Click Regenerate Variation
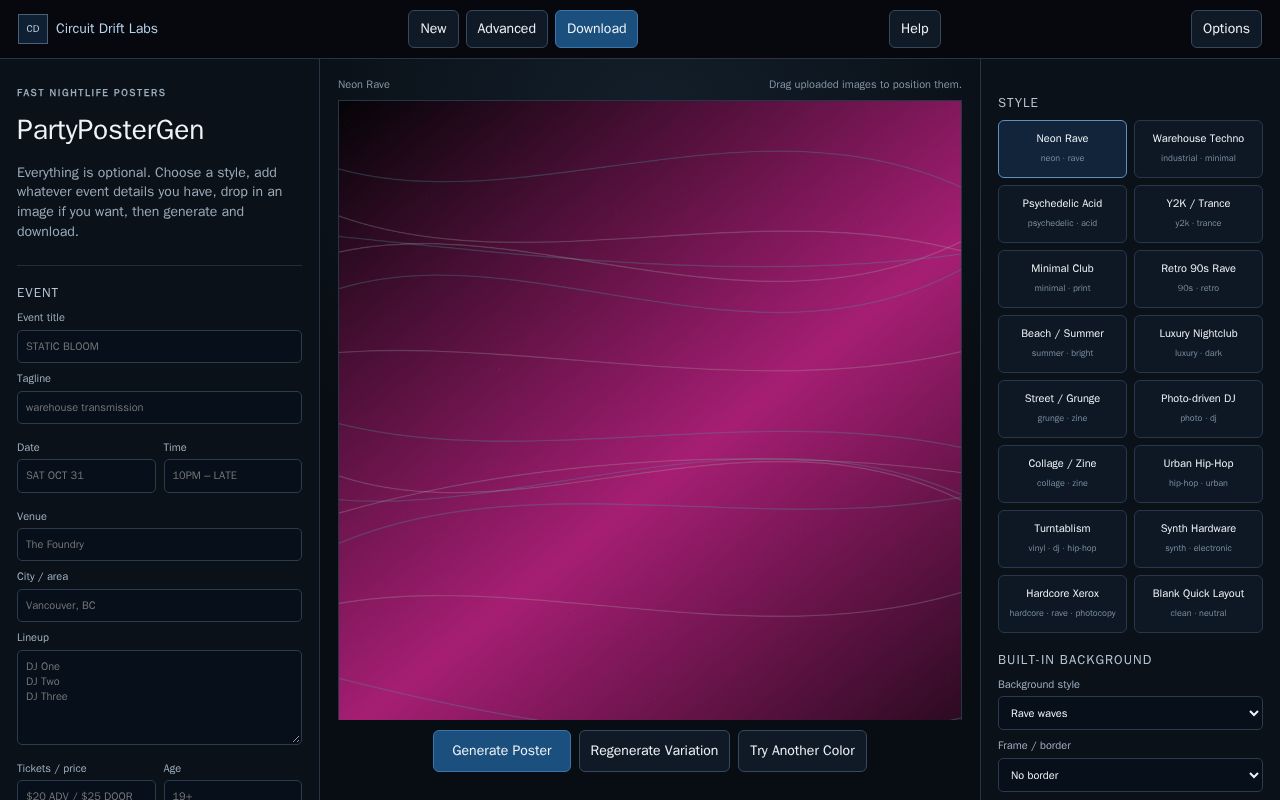The width and height of the screenshot is (1280, 800). [x=654, y=751]
